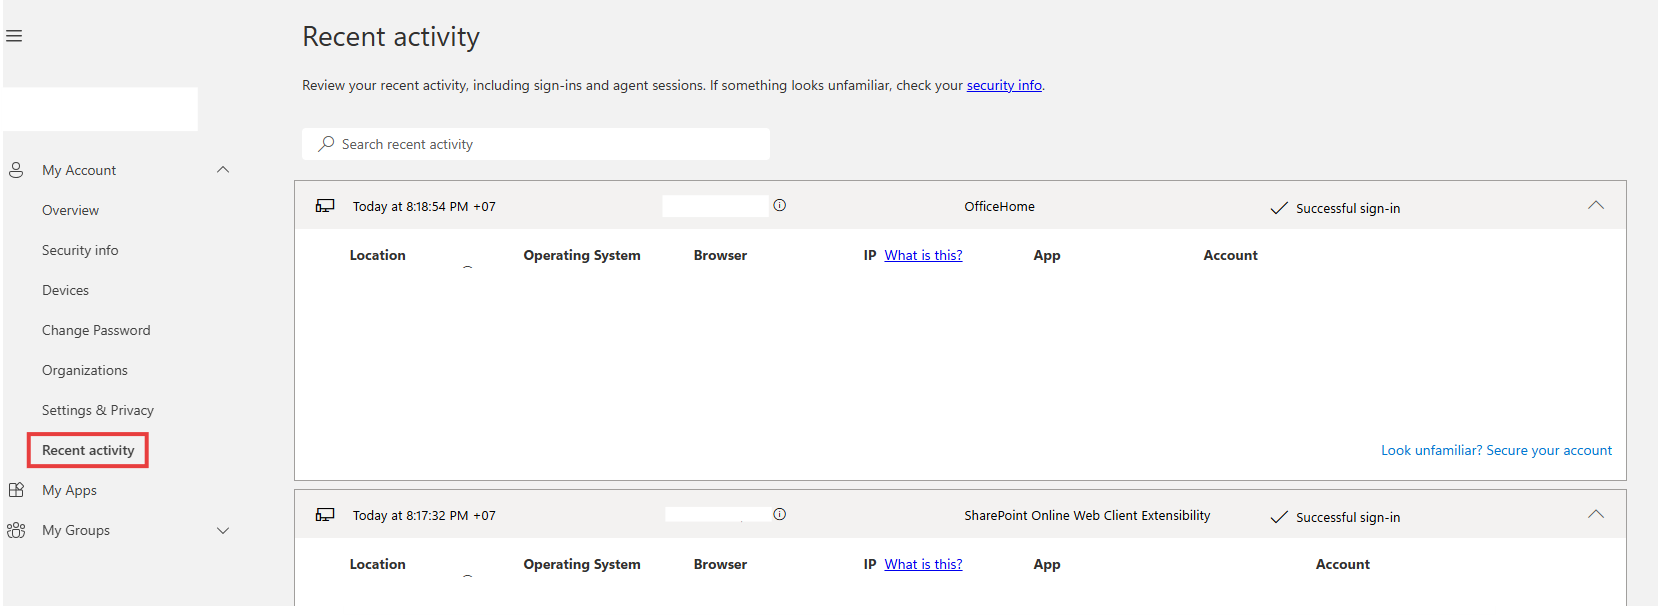Screen dimensions: 1658x615
Task: Click 'Successful sign-in' text in SharePoint entry
Action: pos(1348,517)
